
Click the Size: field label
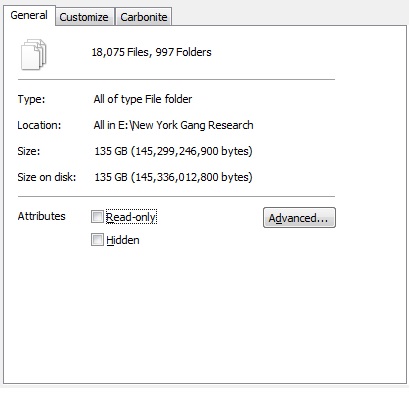tap(29, 151)
